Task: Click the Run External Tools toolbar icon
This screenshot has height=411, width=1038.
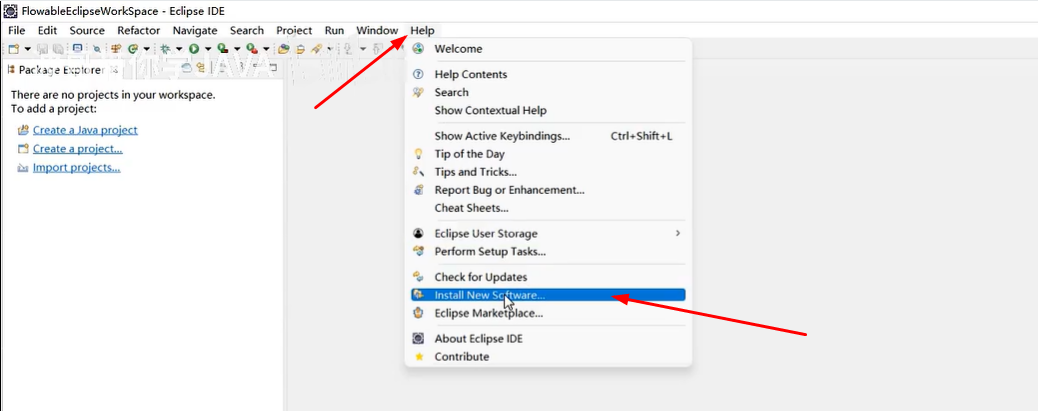Action: (252, 48)
